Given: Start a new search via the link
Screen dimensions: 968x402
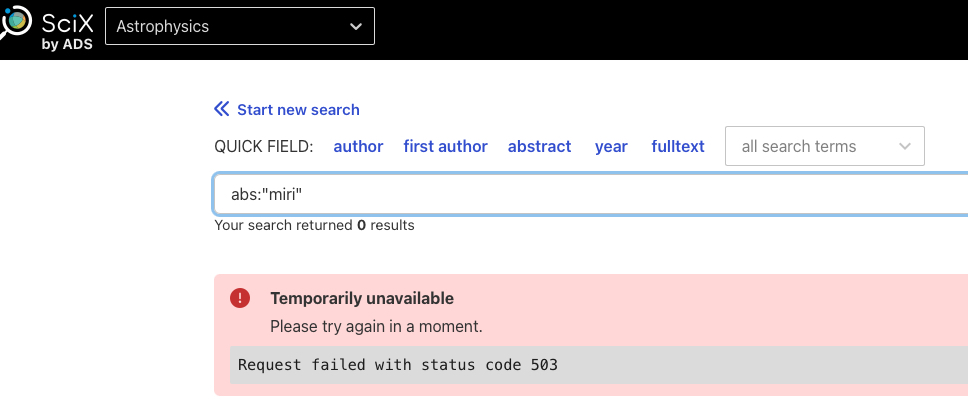Looking at the screenshot, I should pos(298,110).
